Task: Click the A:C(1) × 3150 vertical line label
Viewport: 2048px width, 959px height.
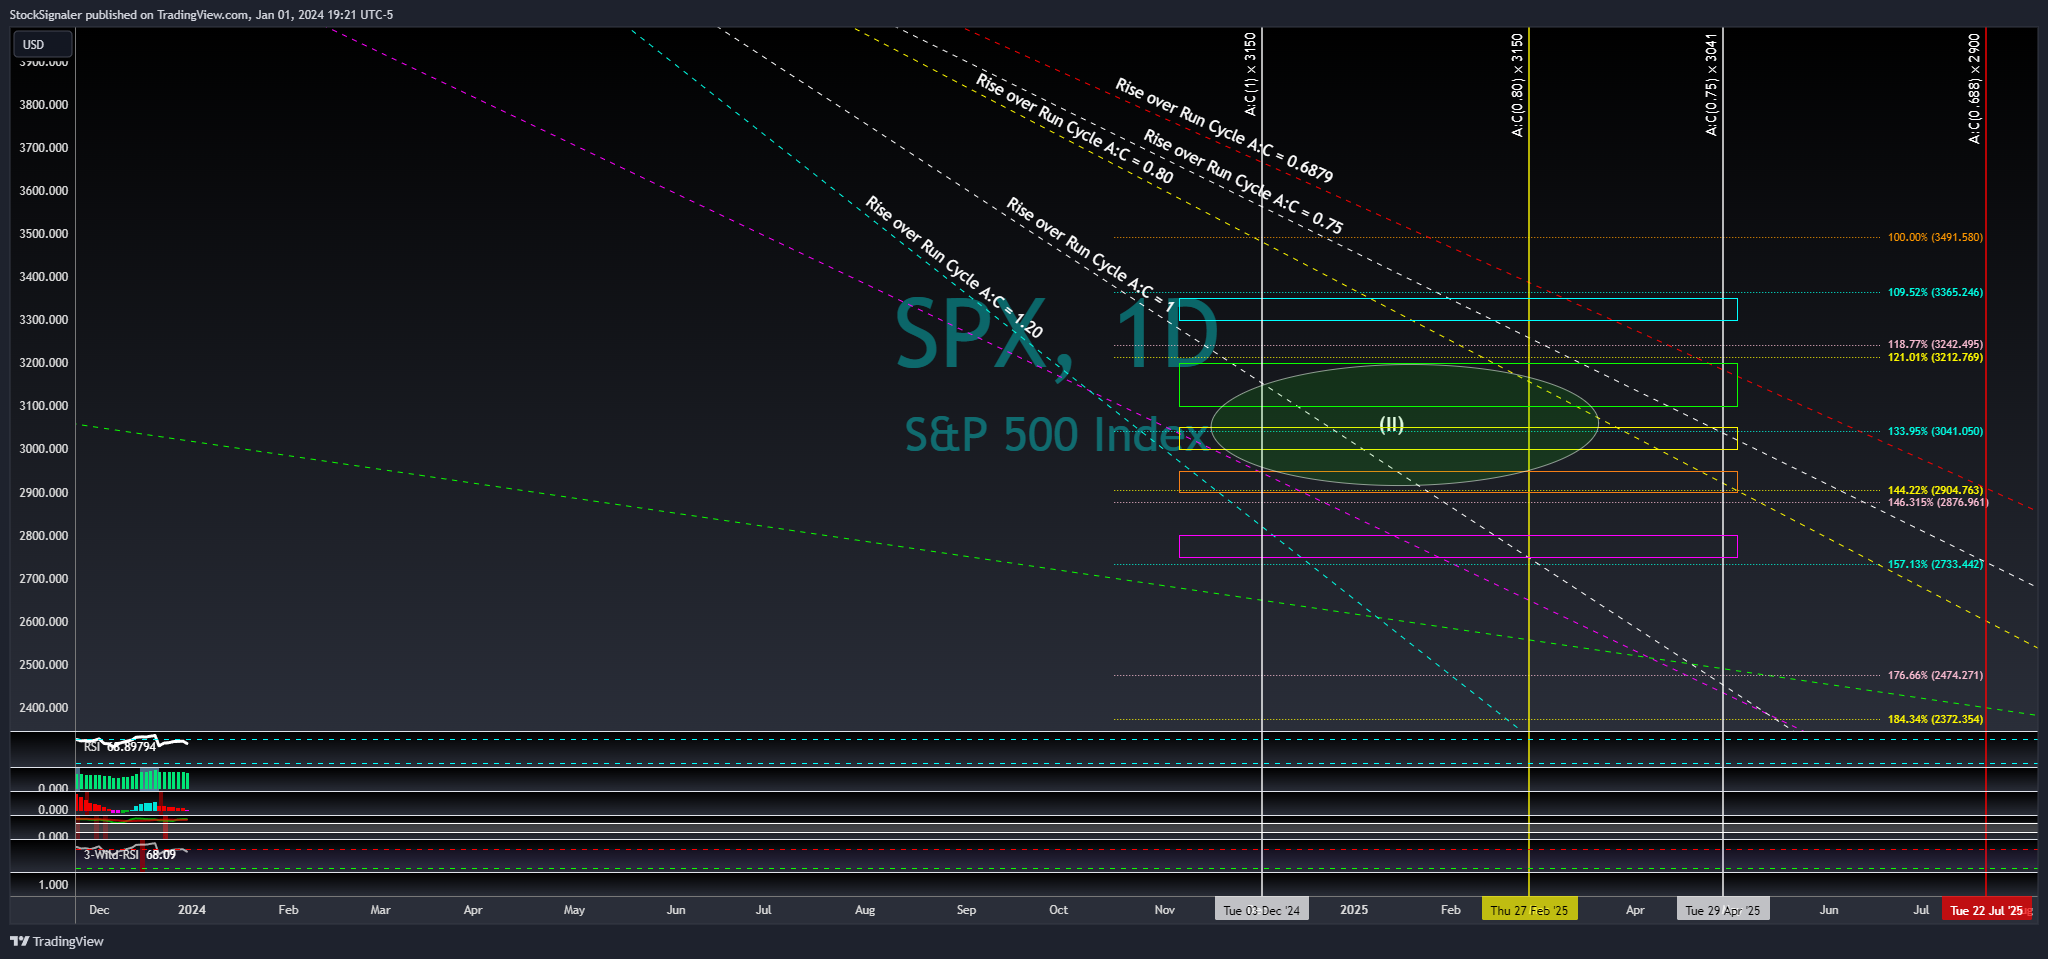Action: (1251, 75)
